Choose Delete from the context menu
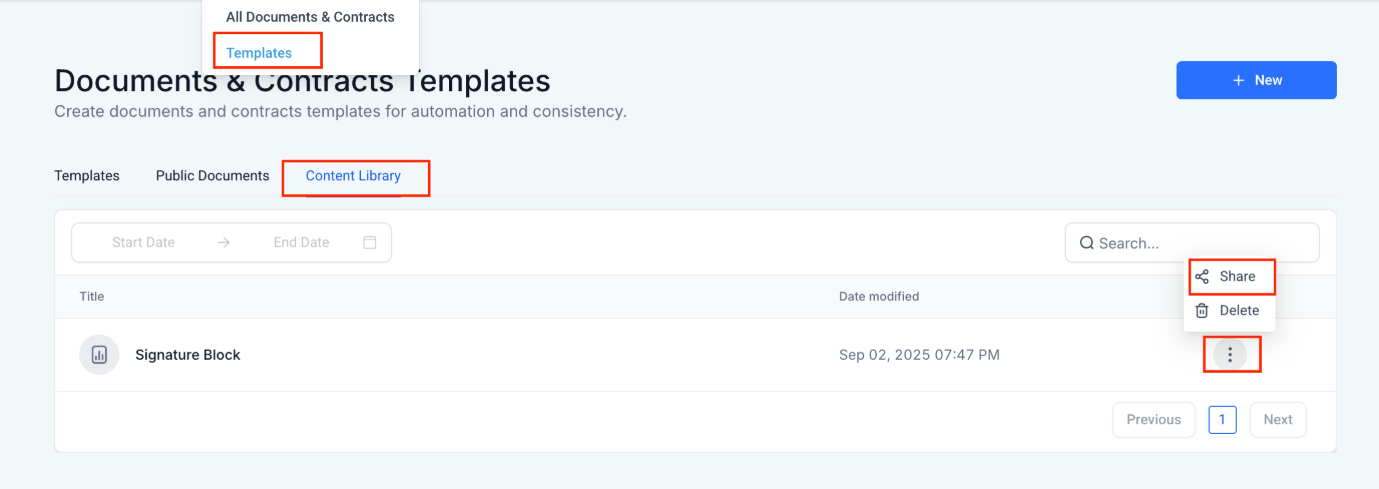 1239,311
